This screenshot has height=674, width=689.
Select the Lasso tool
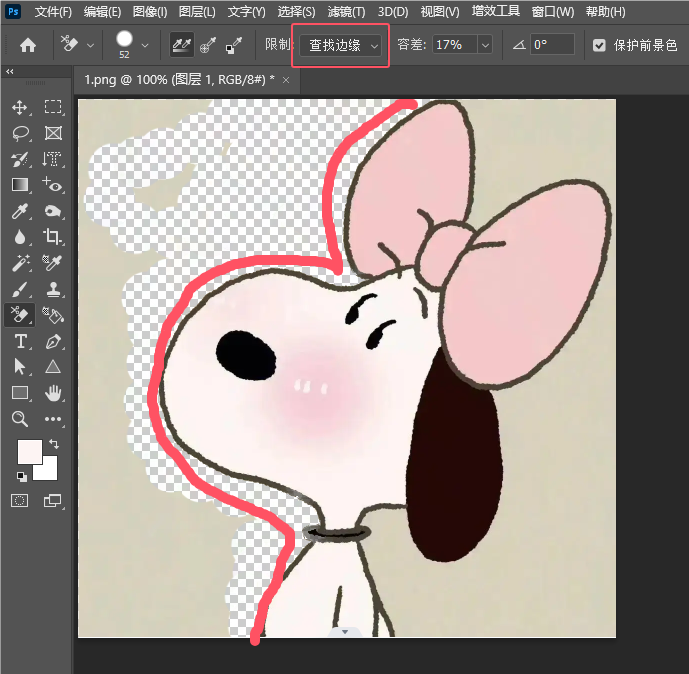coord(20,133)
